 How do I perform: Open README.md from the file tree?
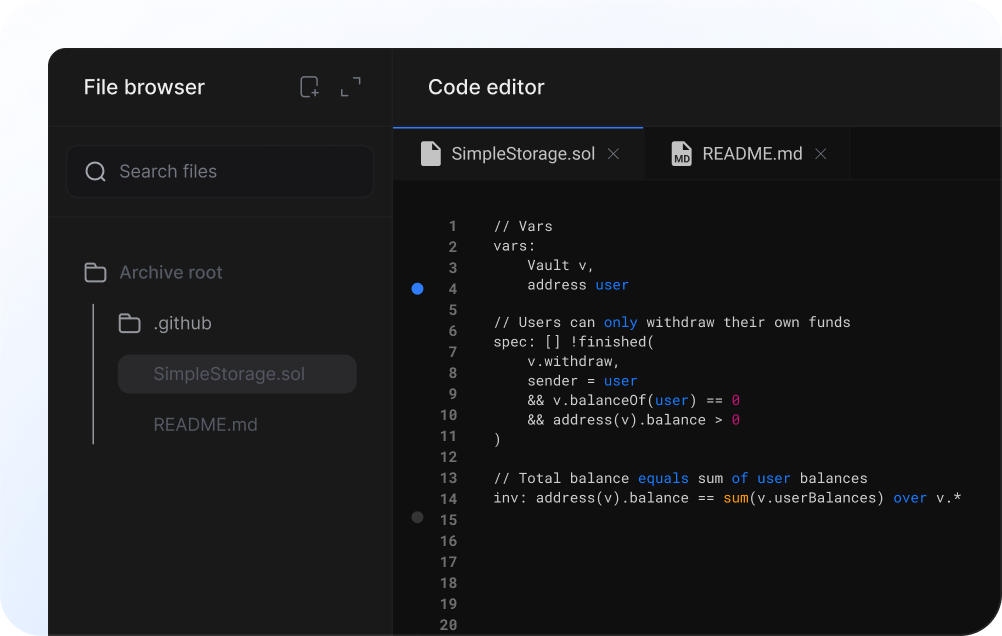[x=205, y=425]
